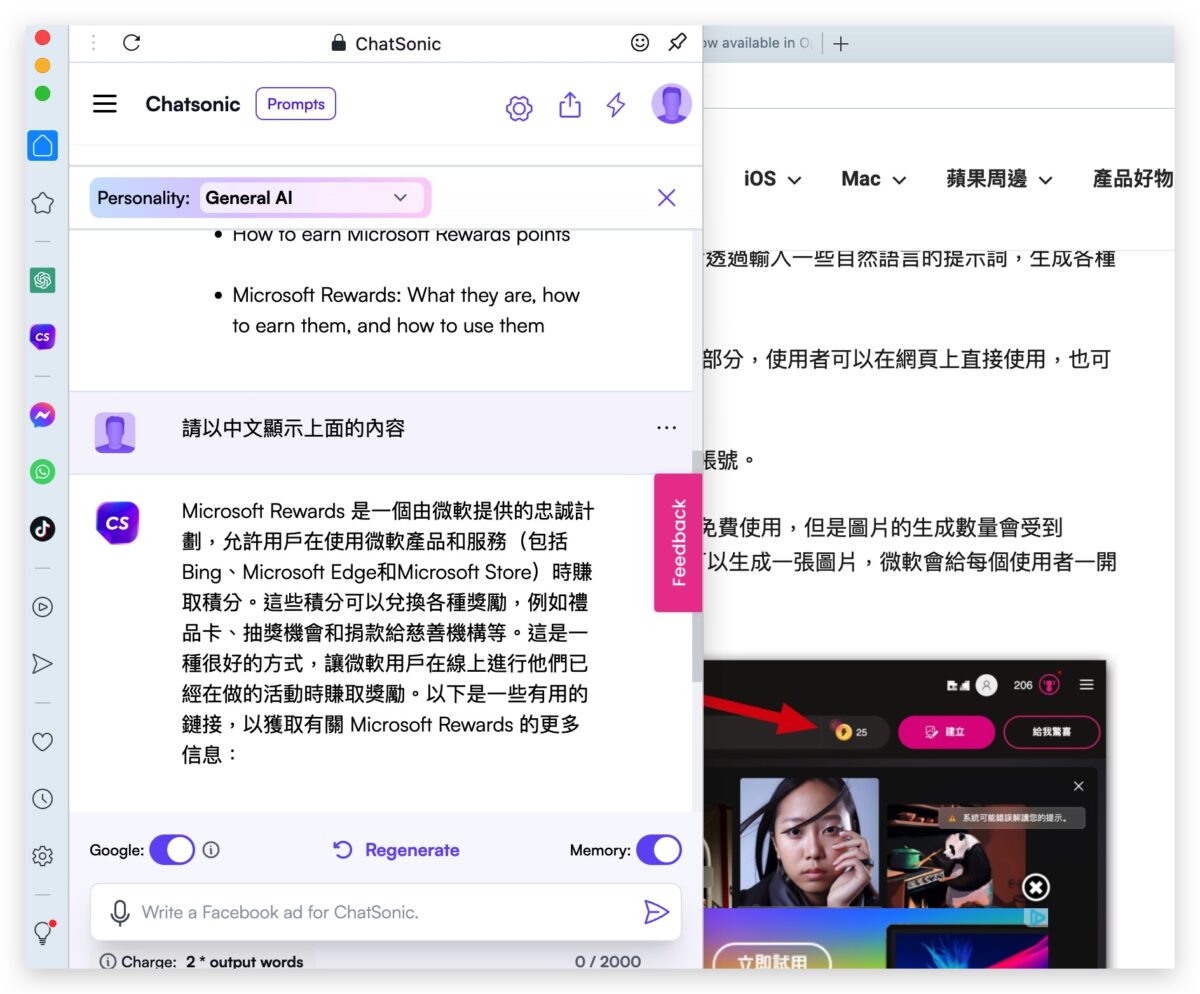Pin the ChatSonic sidebar panel
The height and width of the screenshot is (994, 1200).
[x=677, y=42]
